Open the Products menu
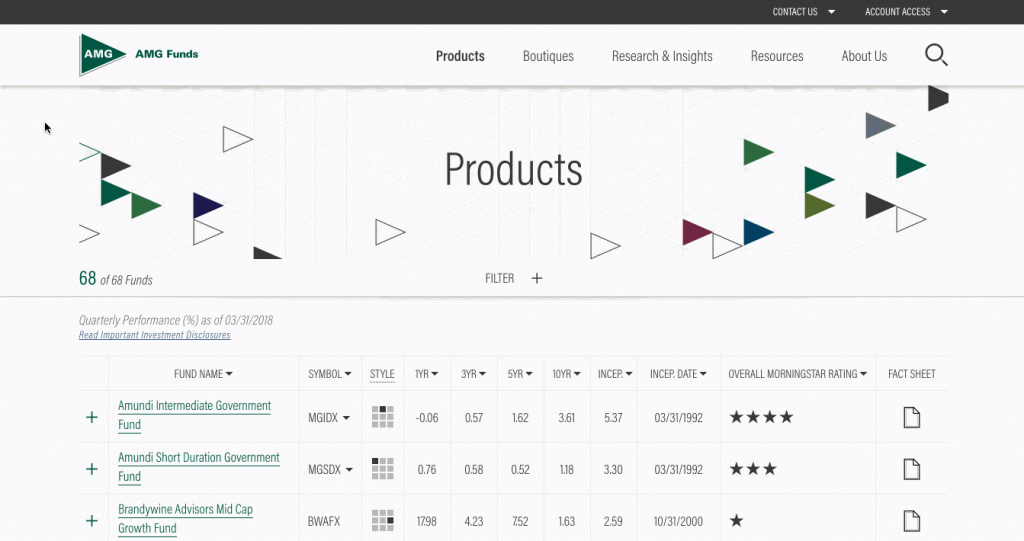The width and height of the screenshot is (1024, 541). [x=460, y=56]
